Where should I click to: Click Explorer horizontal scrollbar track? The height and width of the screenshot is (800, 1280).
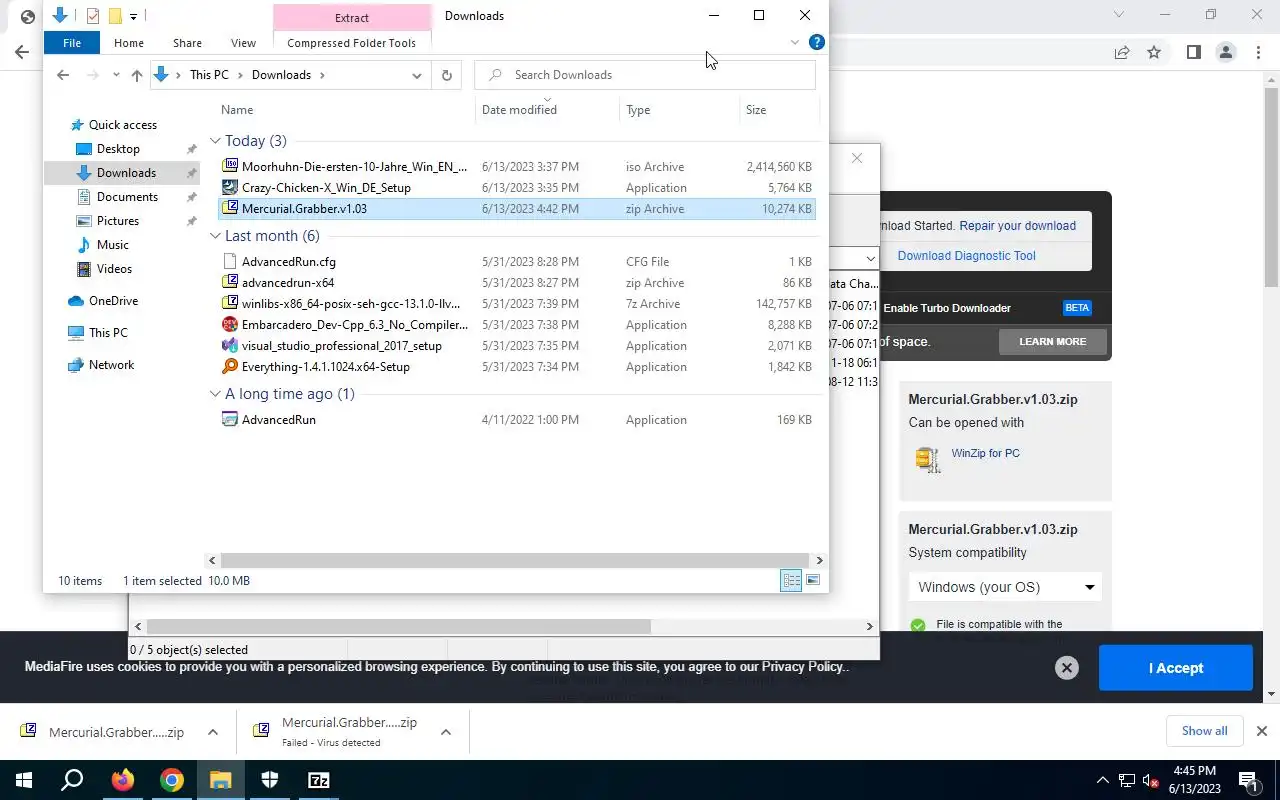[x=515, y=560]
